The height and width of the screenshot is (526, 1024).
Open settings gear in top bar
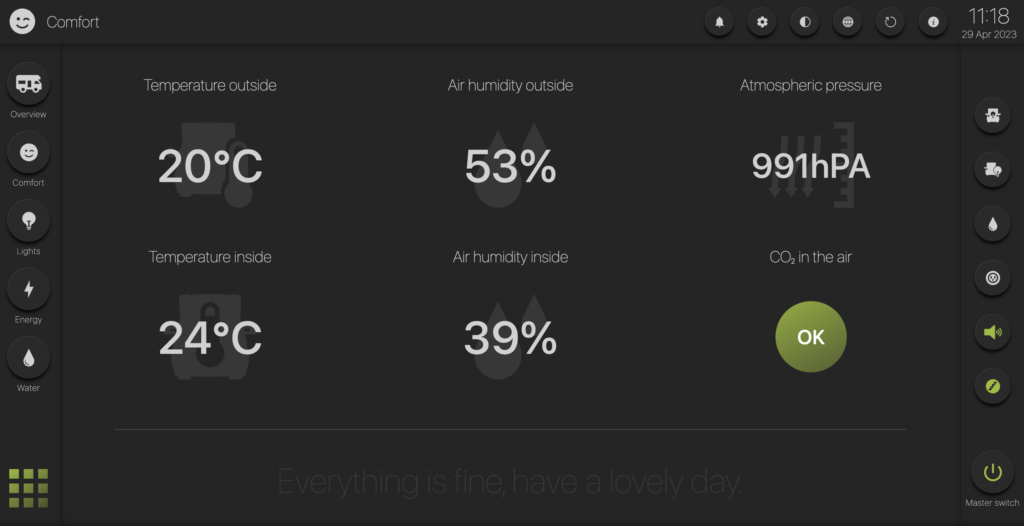[762, 22]
